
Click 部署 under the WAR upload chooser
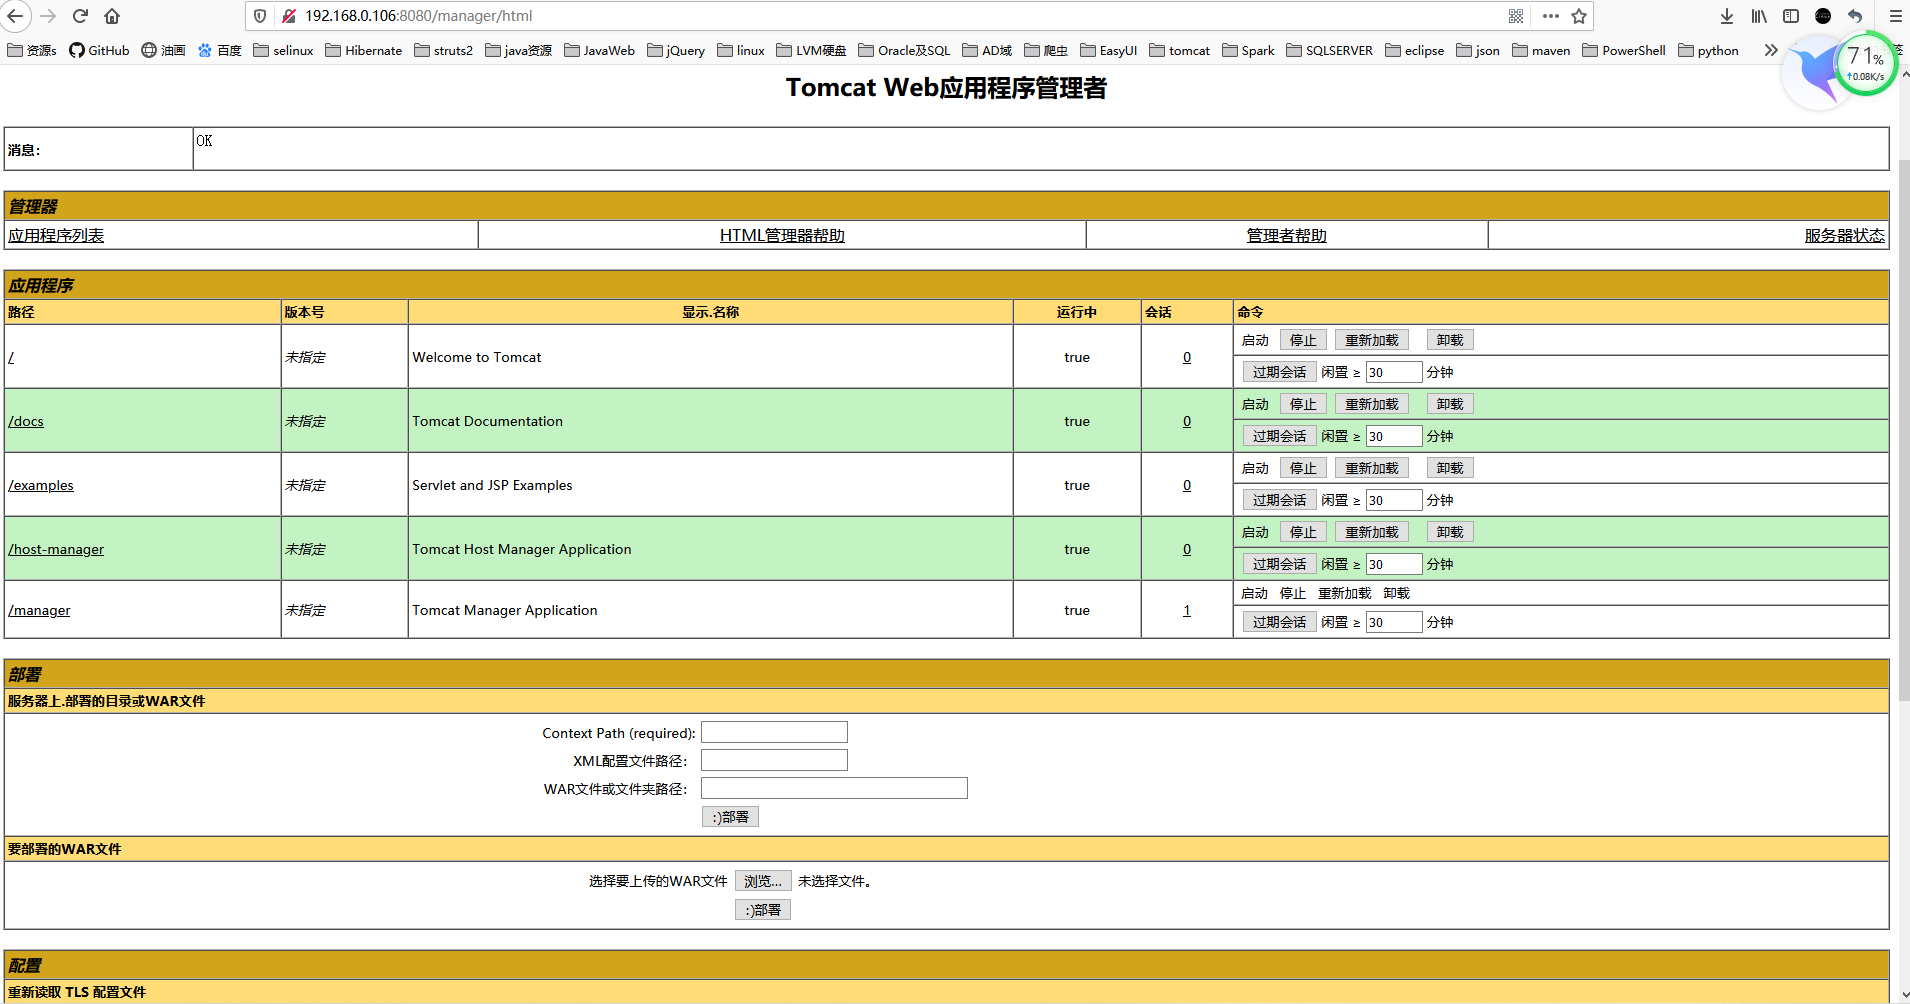[x=763, y=910]
